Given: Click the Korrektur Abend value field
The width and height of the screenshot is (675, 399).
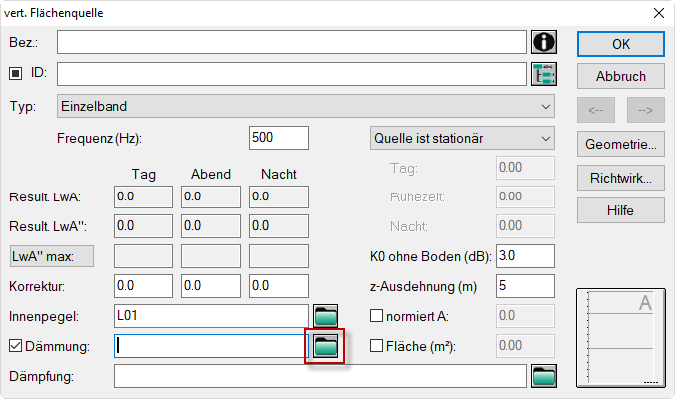Looking at the screenshot, I should pyautogui.click(x=211, y=286).
